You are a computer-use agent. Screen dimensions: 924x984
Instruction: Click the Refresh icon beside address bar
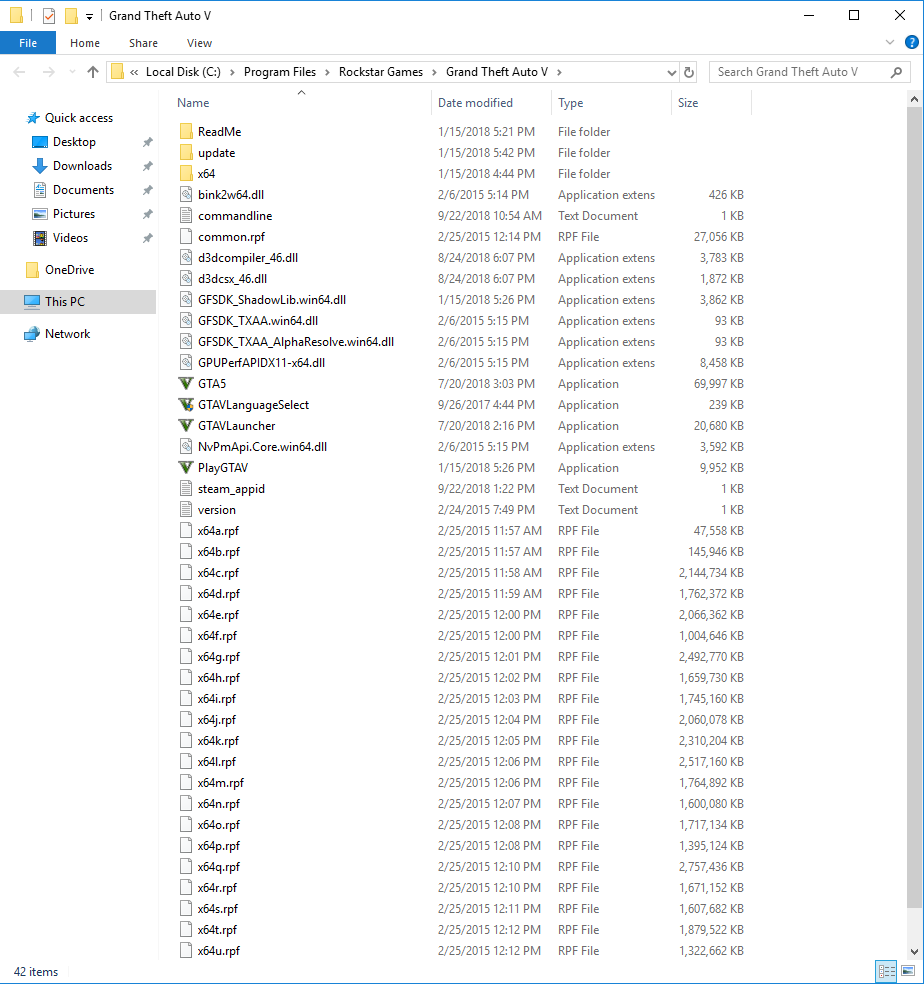point(689,72)
